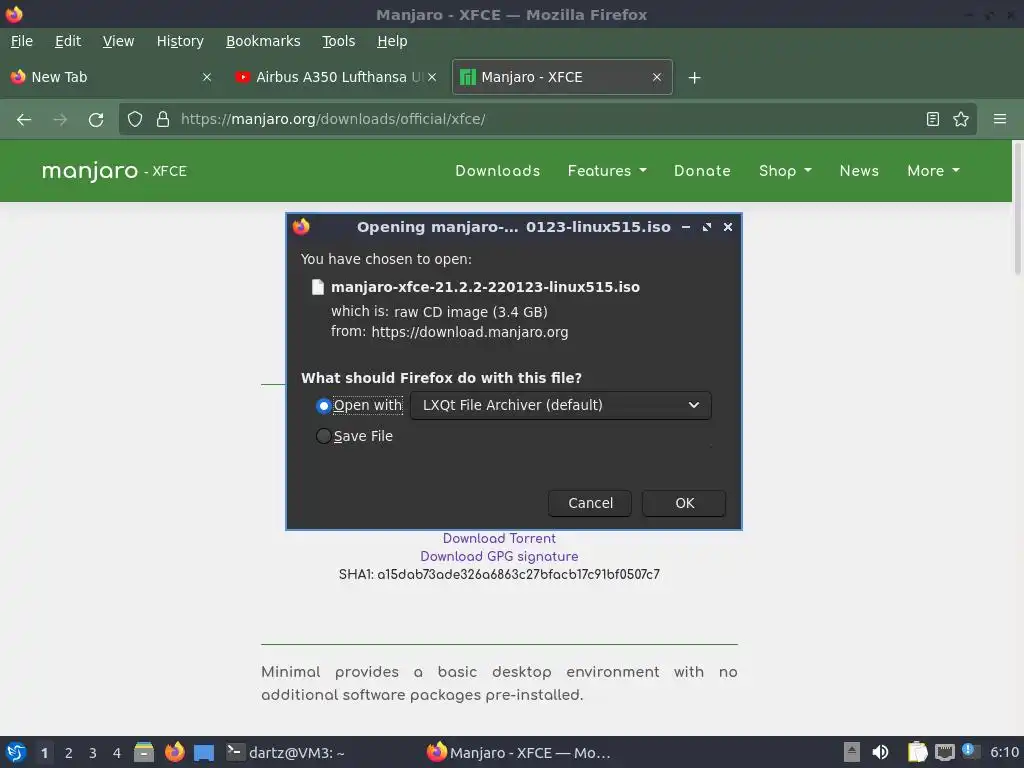Bookmark this page with star icon

[x=961, y=119]
